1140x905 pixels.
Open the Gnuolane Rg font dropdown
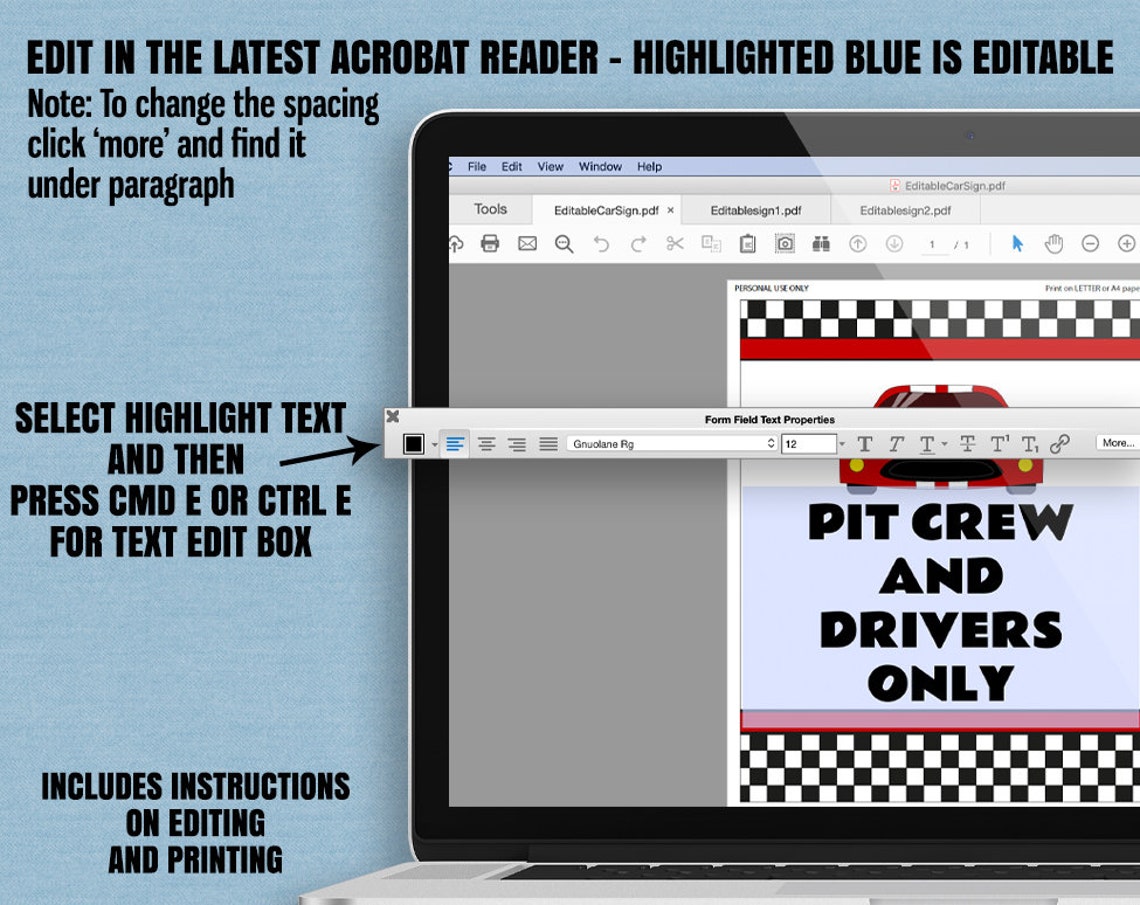672,444
